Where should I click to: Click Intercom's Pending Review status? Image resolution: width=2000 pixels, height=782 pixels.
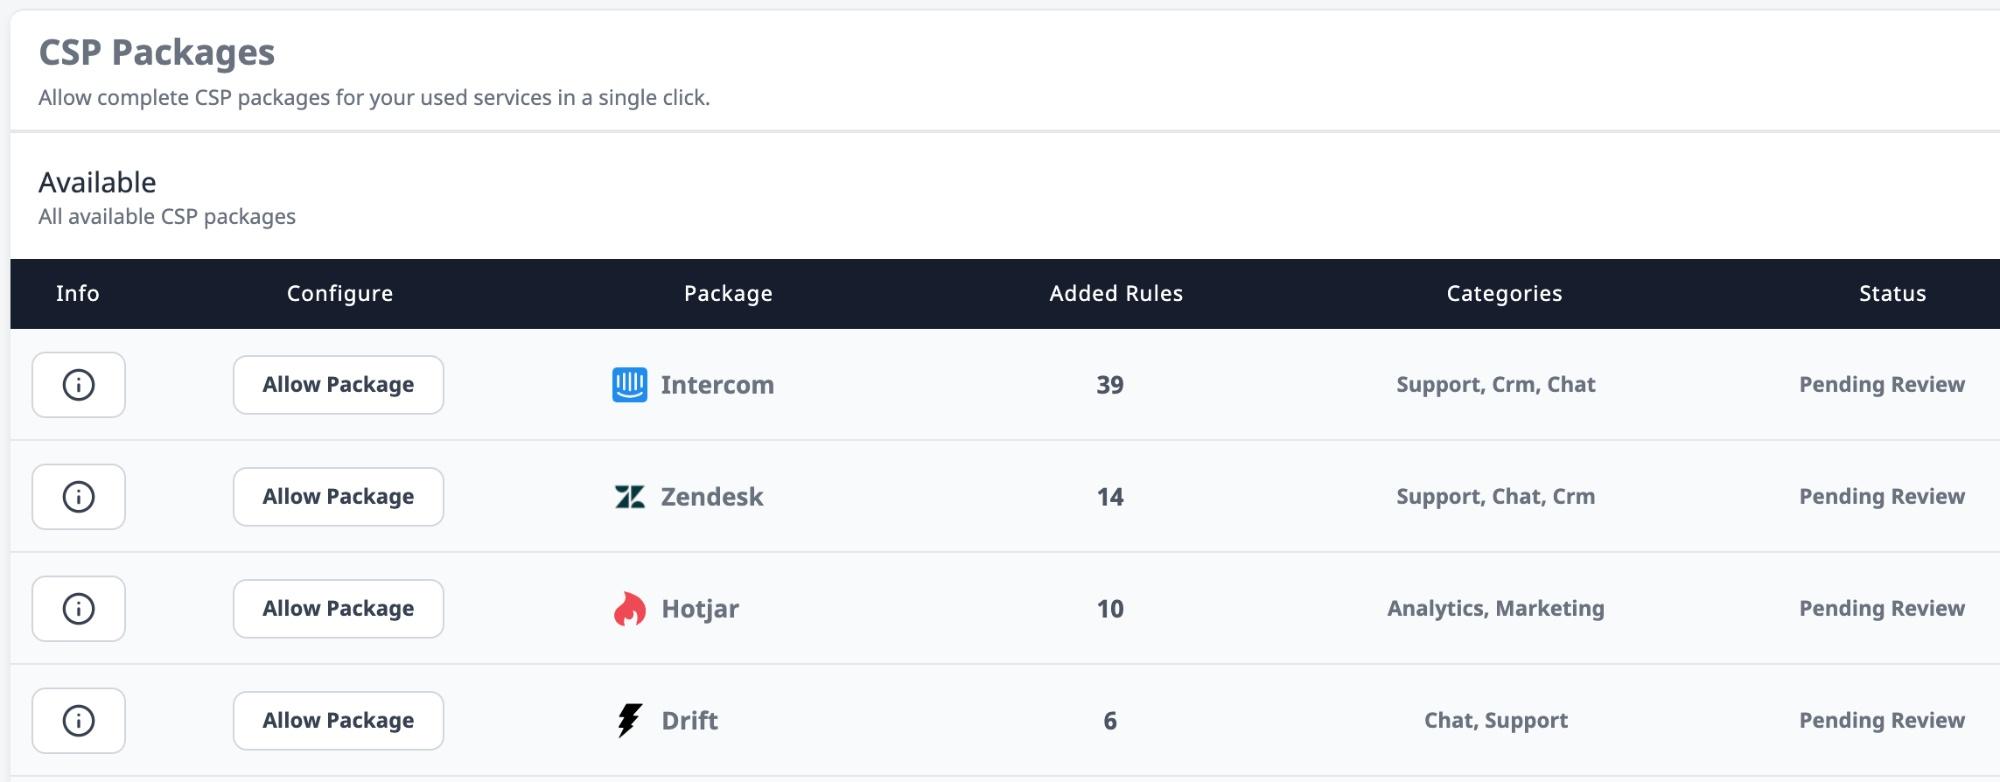(1882, 385)
